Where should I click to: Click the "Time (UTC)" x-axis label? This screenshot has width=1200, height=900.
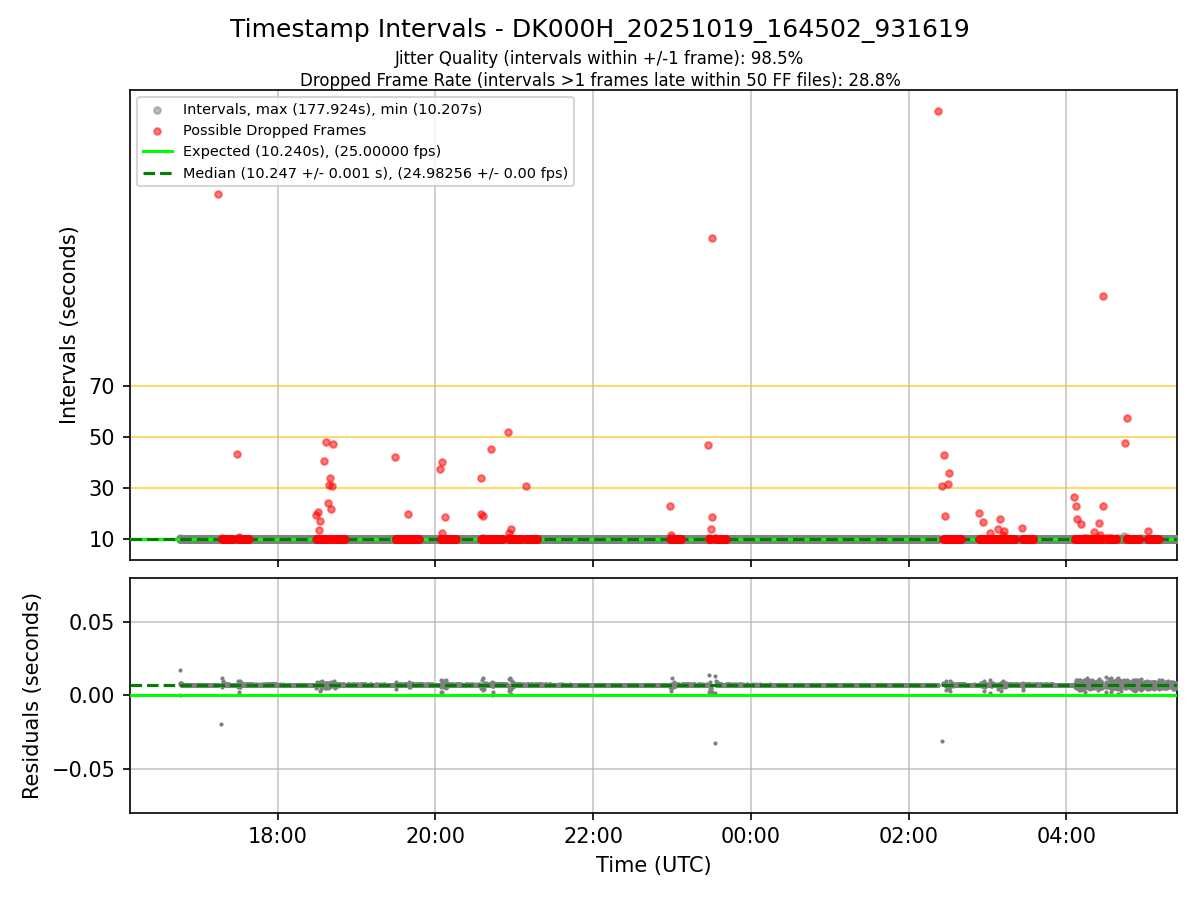click(x=653, y=865)
